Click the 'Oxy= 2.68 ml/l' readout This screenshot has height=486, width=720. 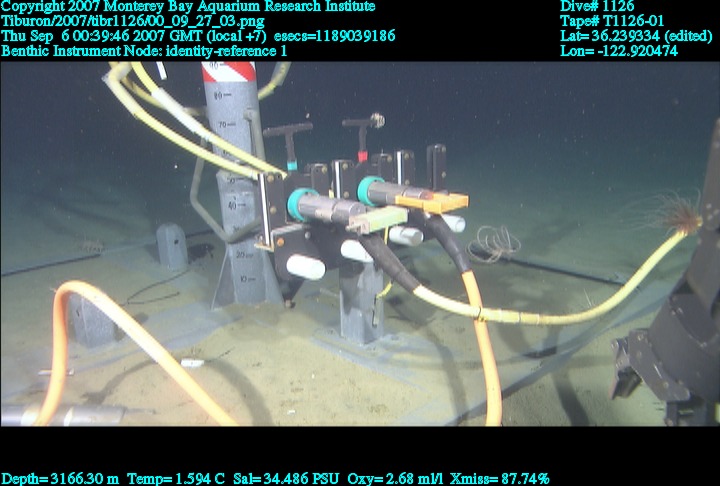395,479
